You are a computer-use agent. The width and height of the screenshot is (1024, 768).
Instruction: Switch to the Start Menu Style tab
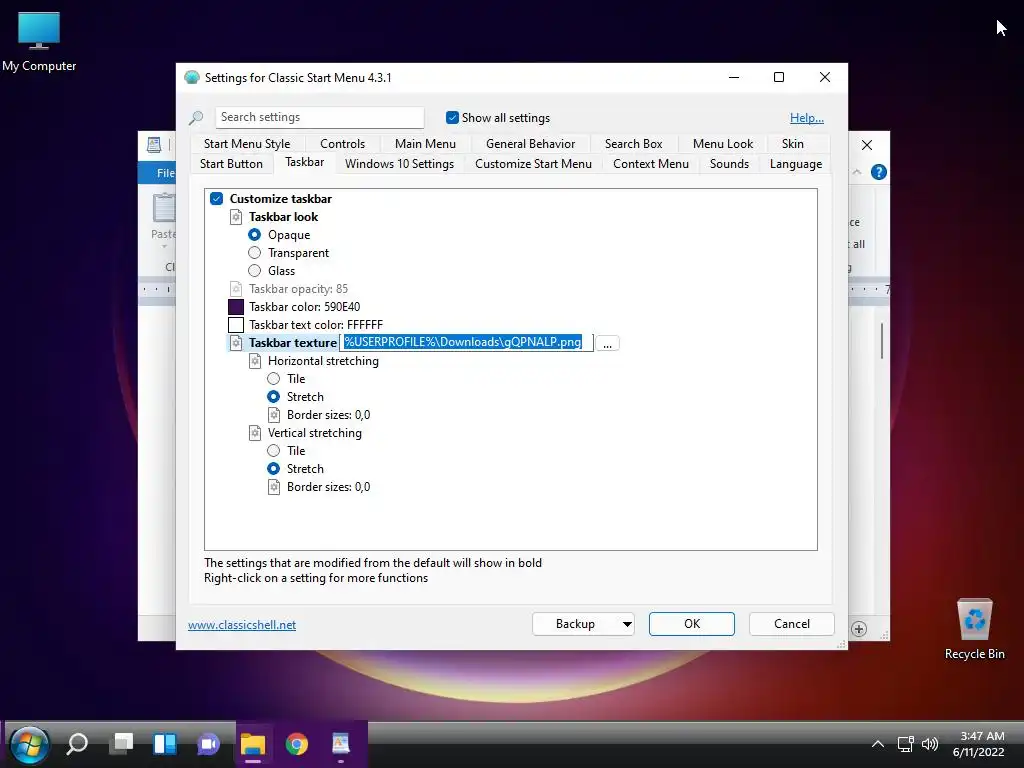[247, 144]
